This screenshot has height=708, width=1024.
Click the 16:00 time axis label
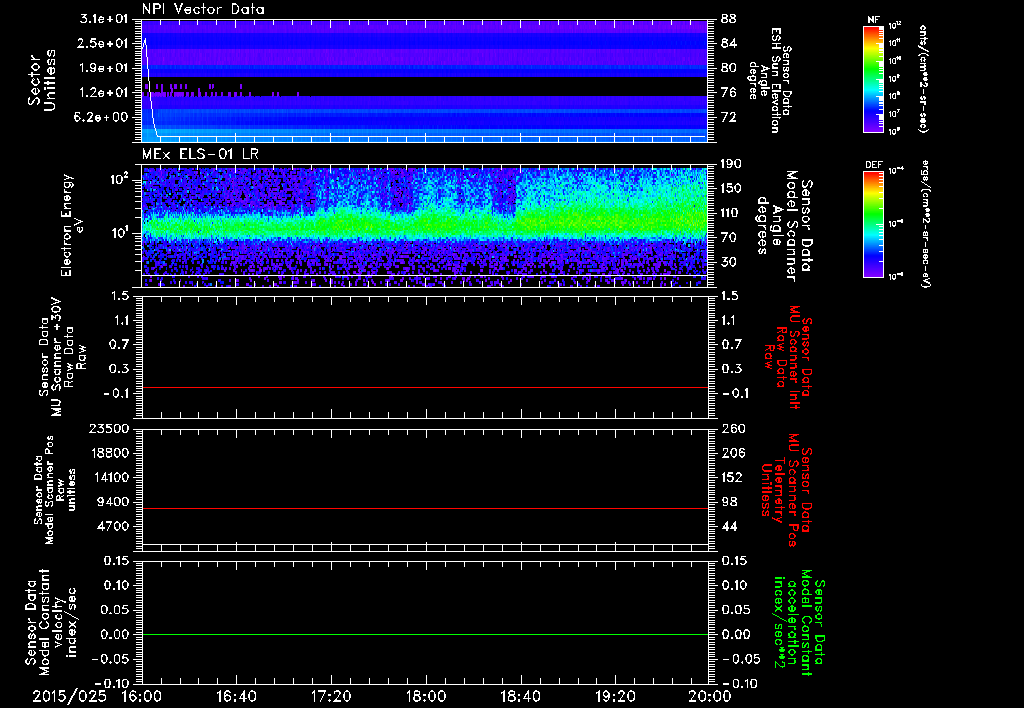[x=142, y=696]
